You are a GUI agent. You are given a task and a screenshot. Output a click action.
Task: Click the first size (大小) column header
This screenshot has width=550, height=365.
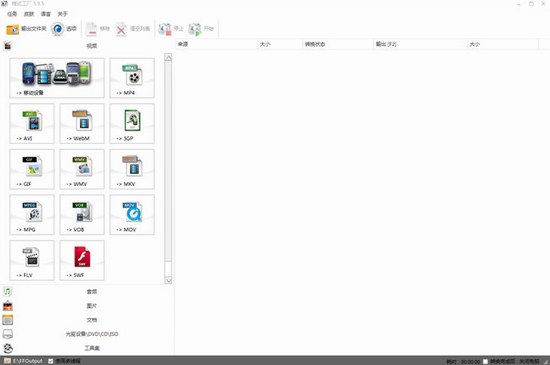[280, 44]
